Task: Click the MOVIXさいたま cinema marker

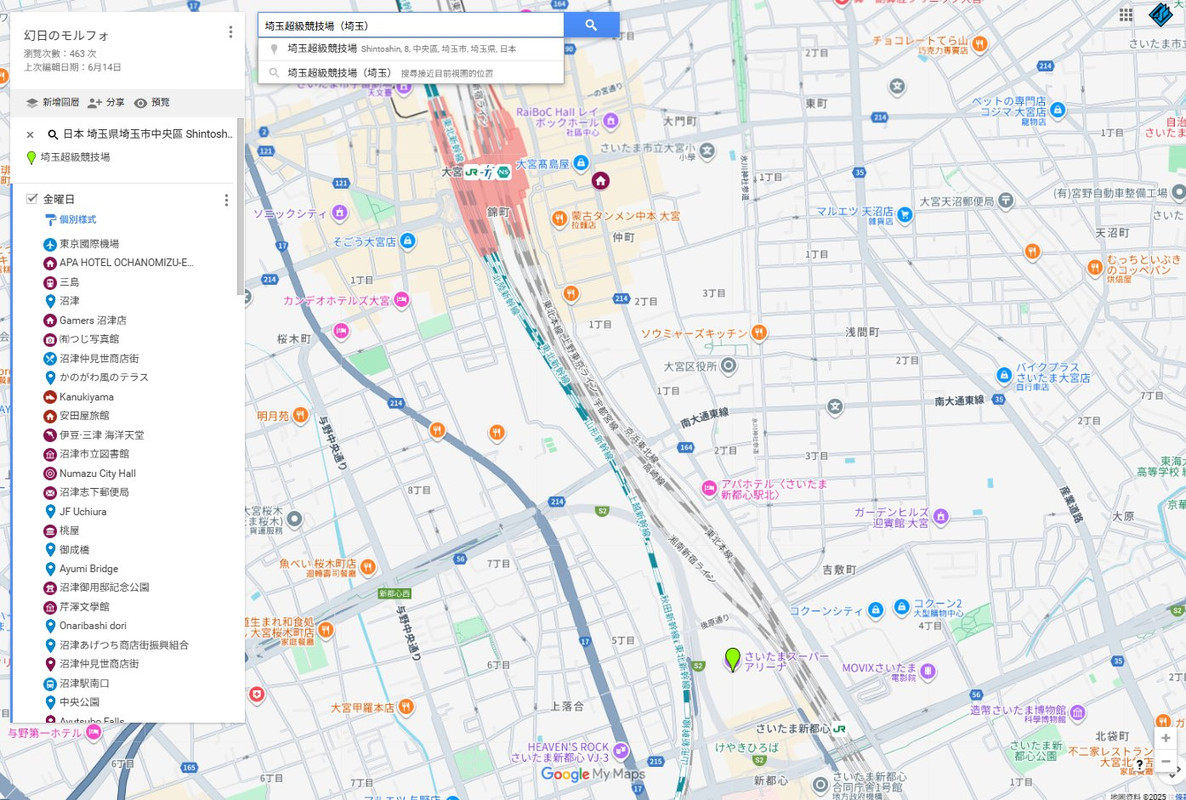Action: point(928,670)
